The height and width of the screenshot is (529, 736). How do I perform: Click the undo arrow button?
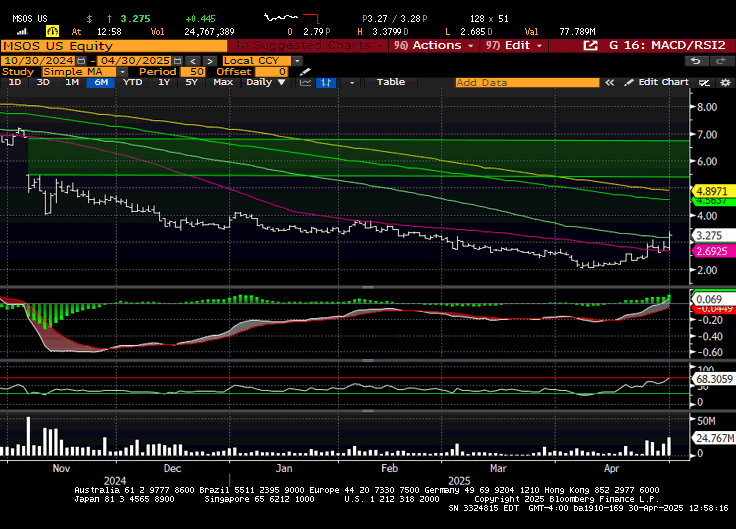click(696, 61)
